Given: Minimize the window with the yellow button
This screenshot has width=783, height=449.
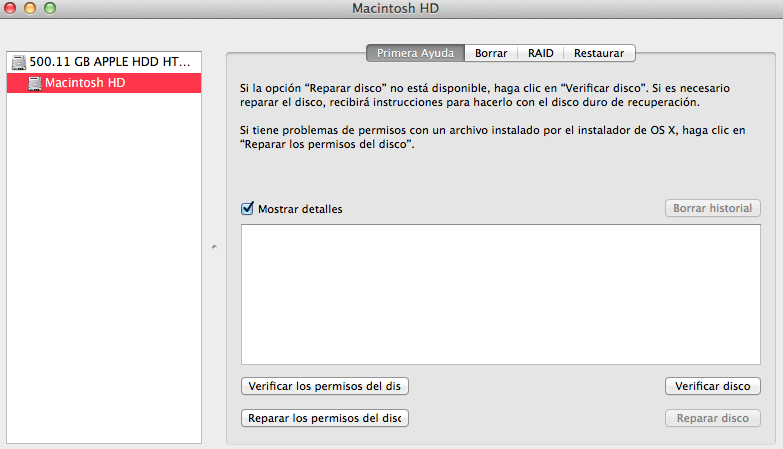Looking at the screenshot, I should 31,8.
